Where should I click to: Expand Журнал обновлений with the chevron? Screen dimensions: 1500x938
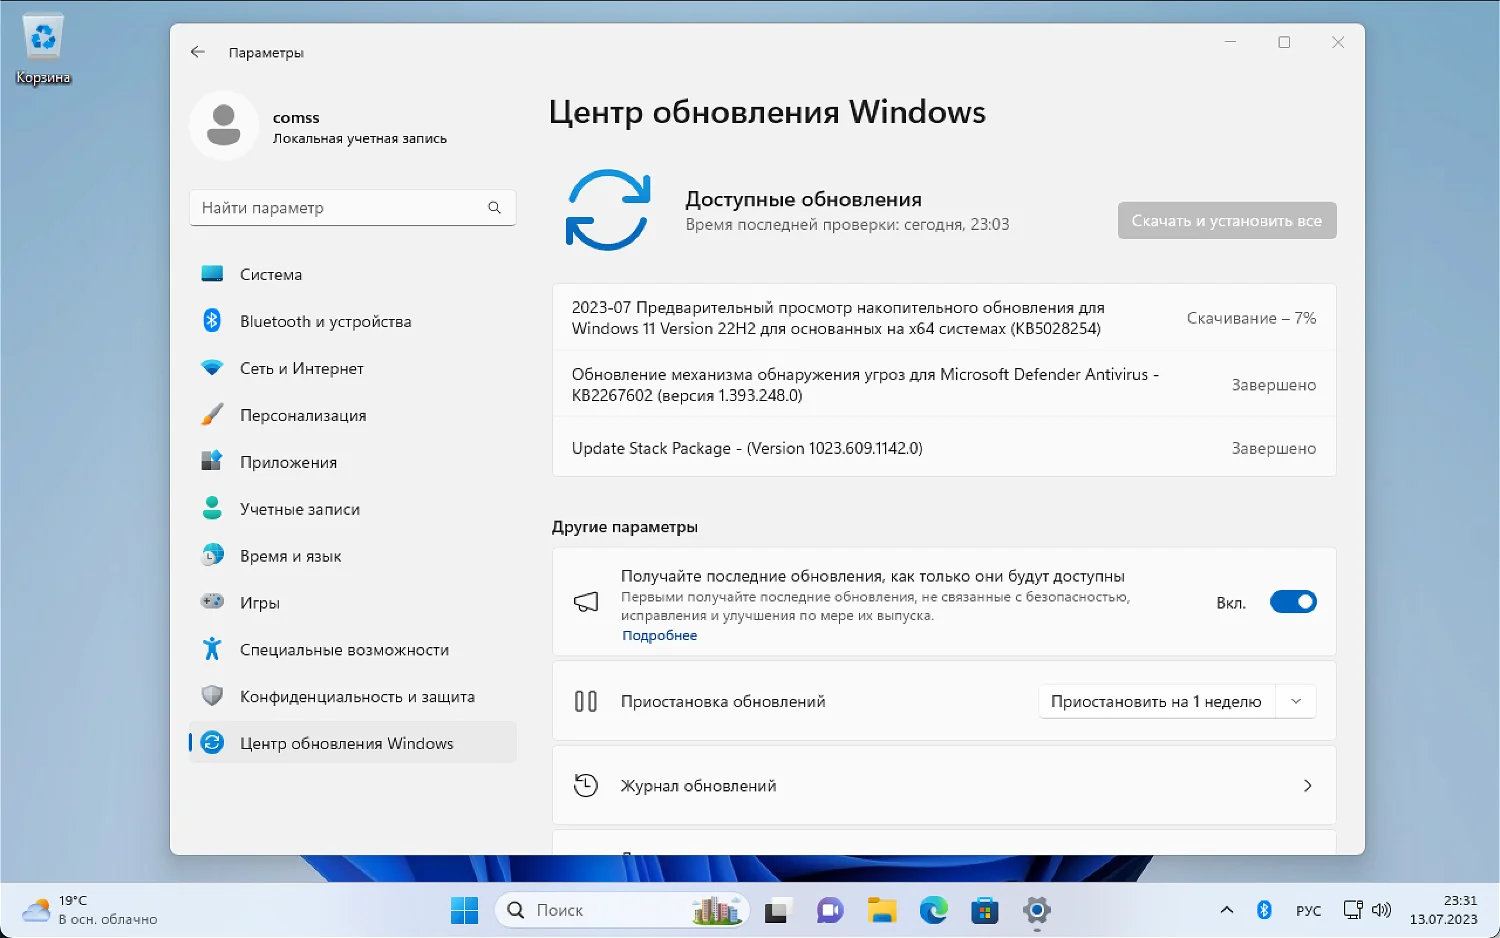tap(1307, 786)
